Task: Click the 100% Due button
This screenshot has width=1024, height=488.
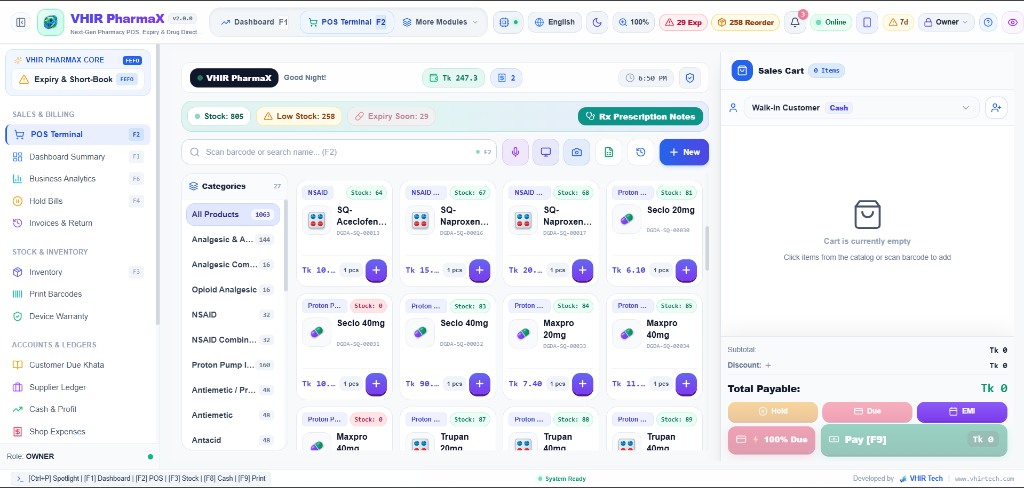Action: (771, 440)
